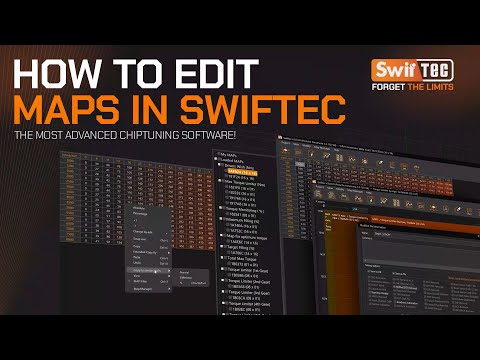Choose Difference in the copy submenu
The image size is (480, 360).
click(x=186, y=278)
